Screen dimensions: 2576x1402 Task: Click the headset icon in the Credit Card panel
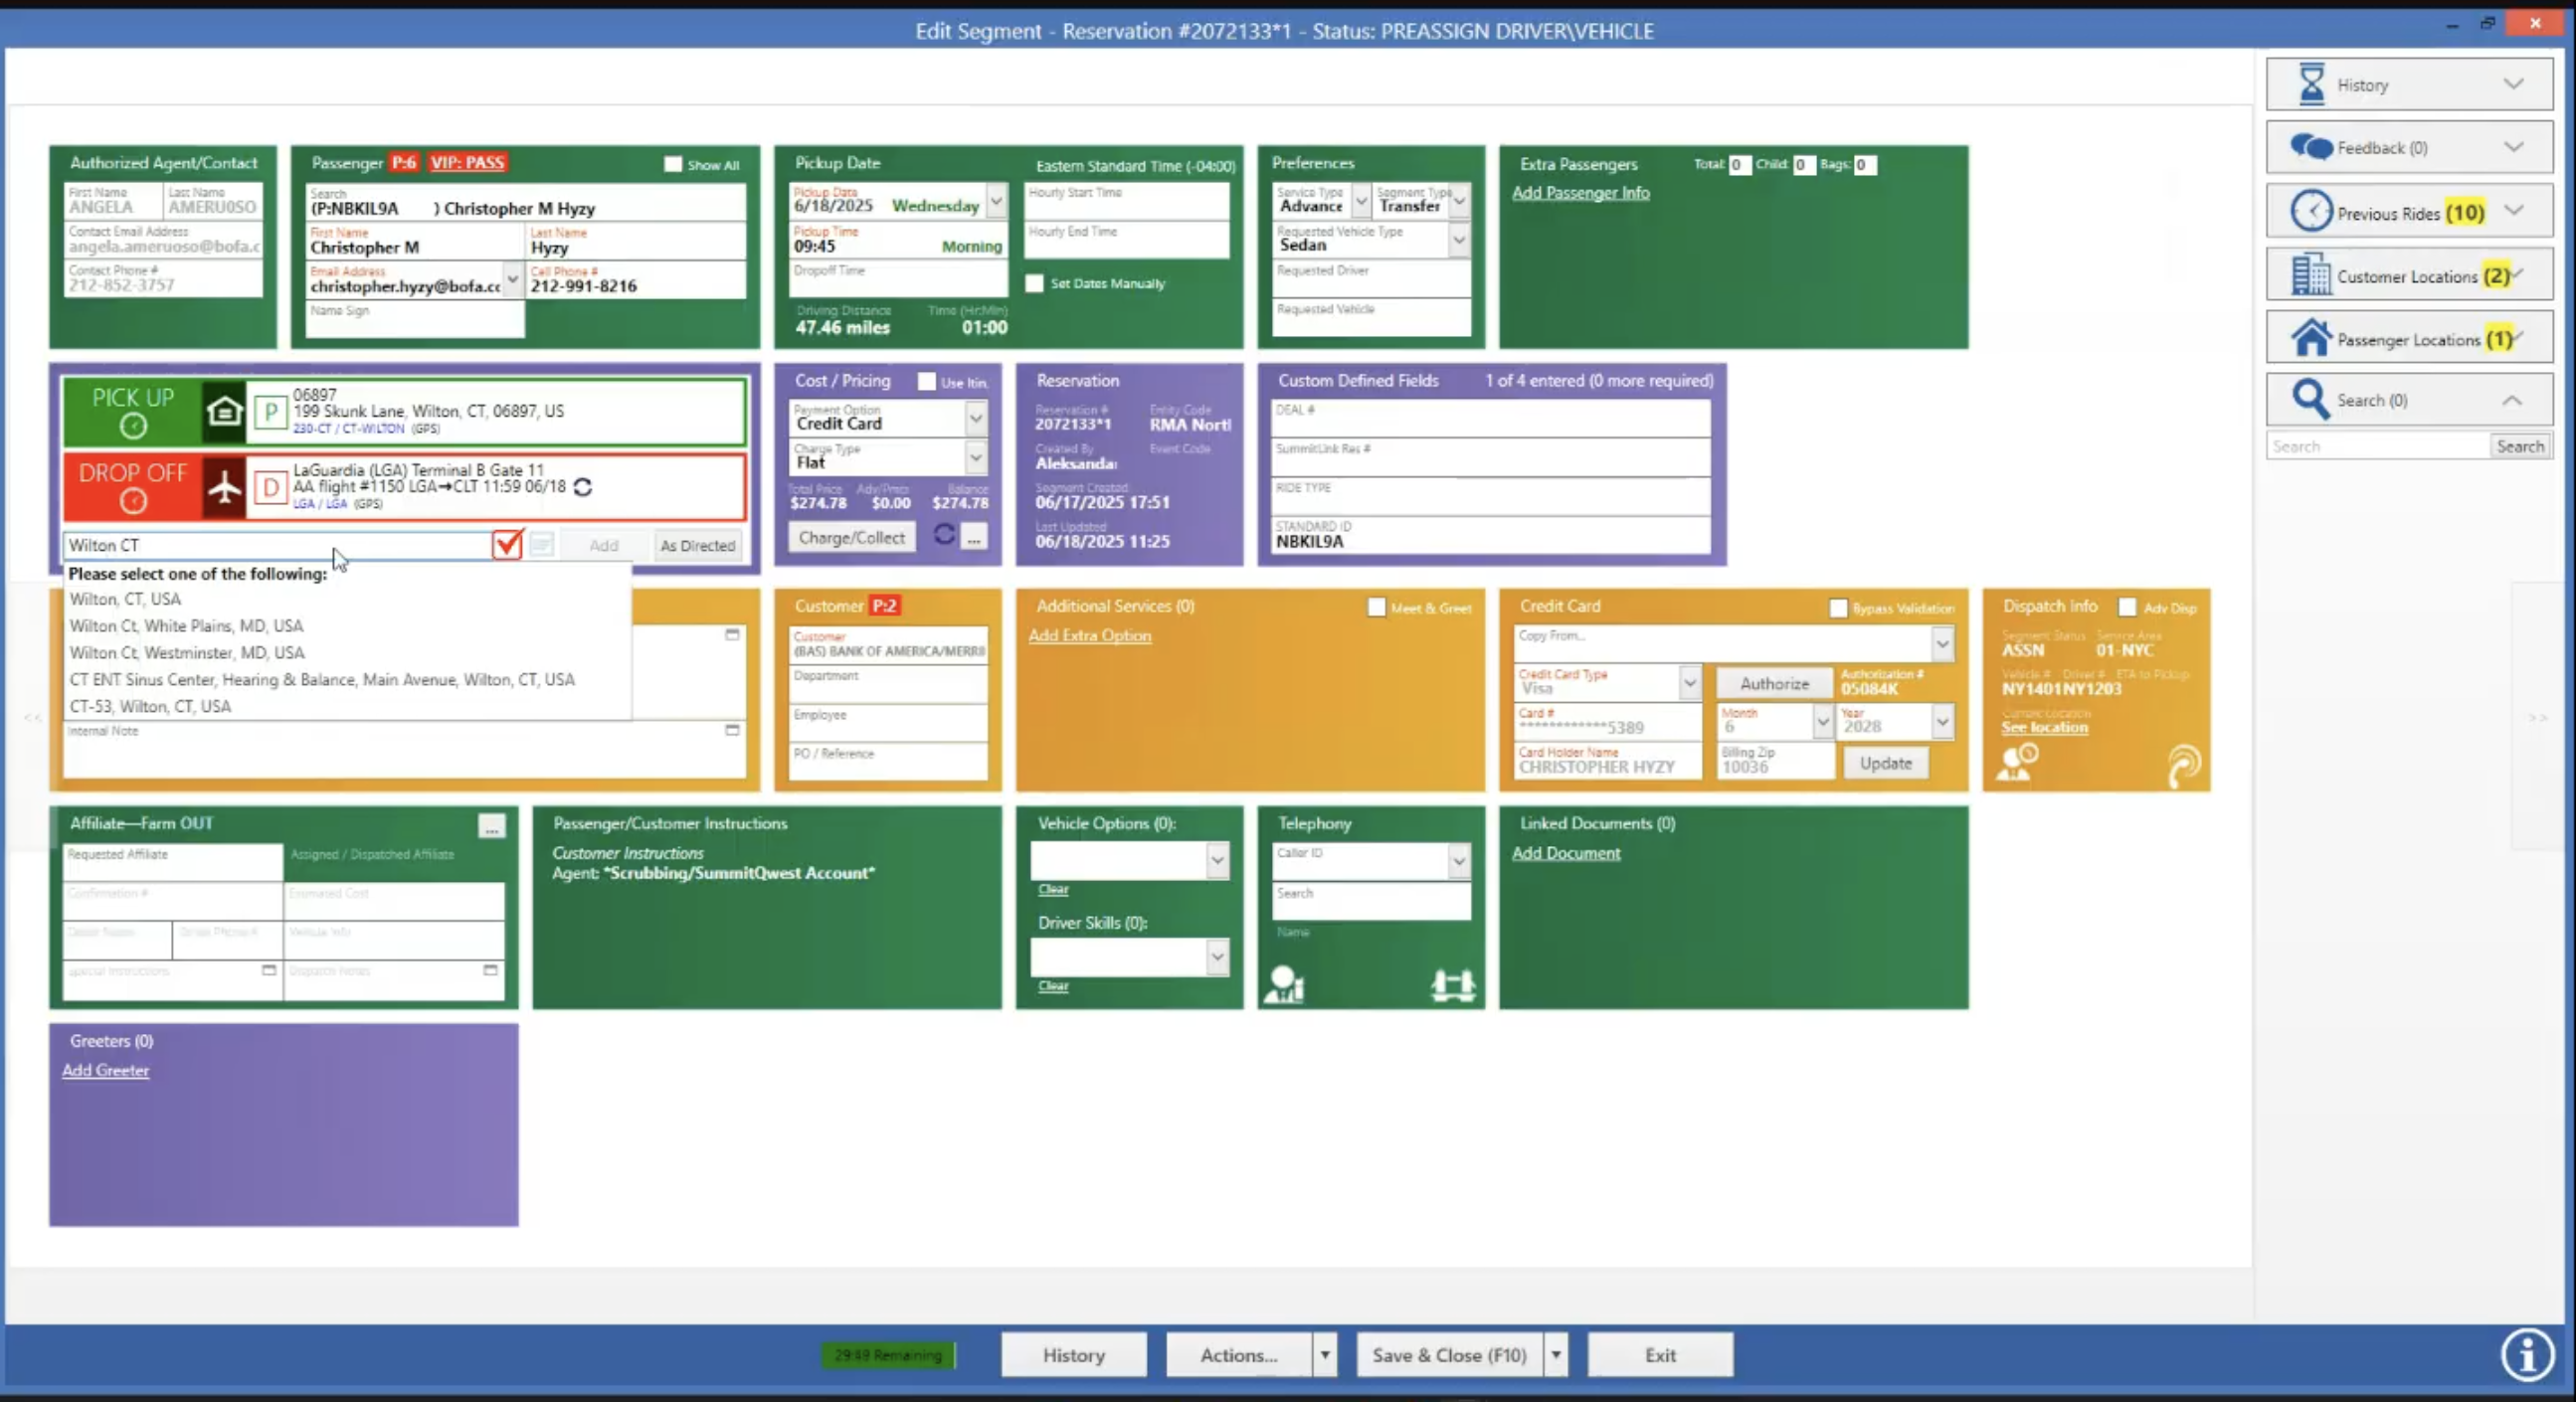pos(2186,765)
